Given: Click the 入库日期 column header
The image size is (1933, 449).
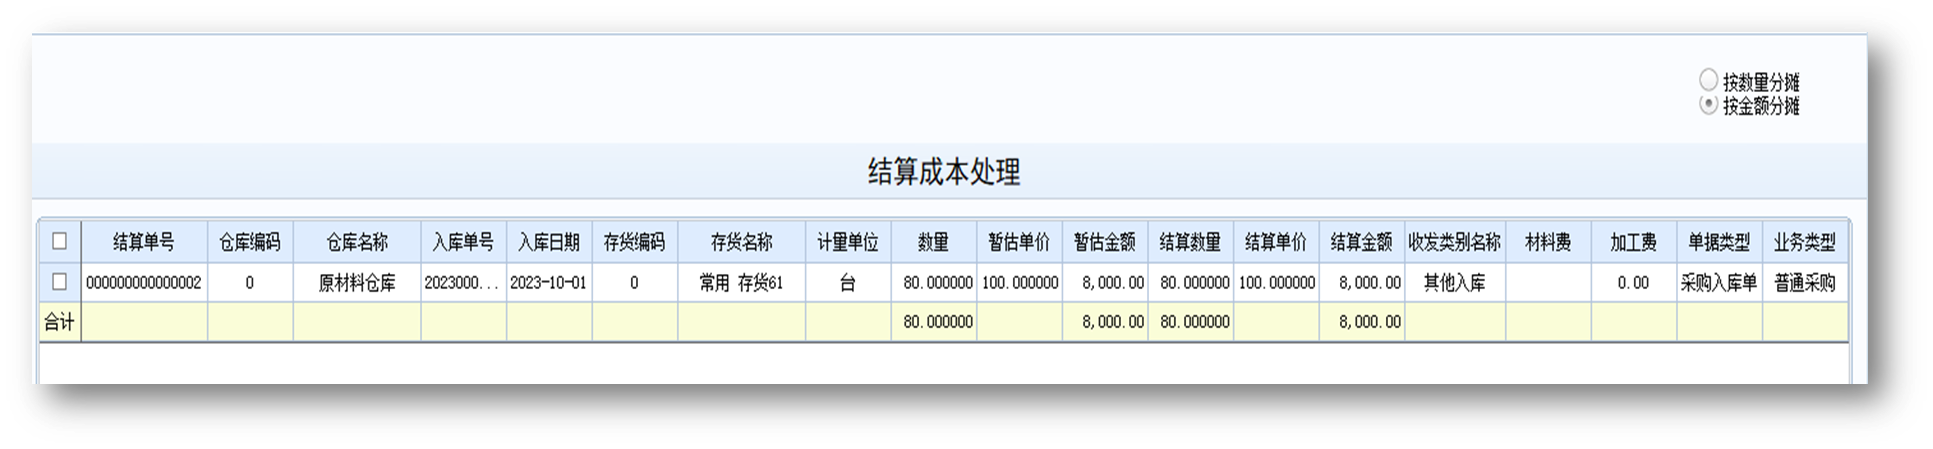Looking at the screenshot, I should pos(549,242).
